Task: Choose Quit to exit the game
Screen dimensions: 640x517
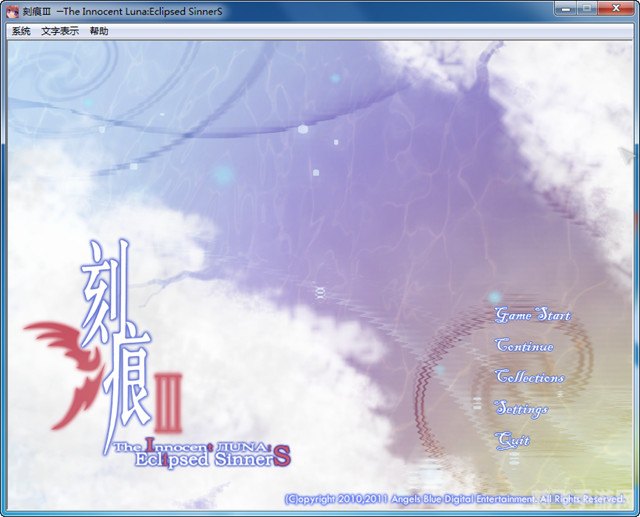Action: (x=513, y=440)
